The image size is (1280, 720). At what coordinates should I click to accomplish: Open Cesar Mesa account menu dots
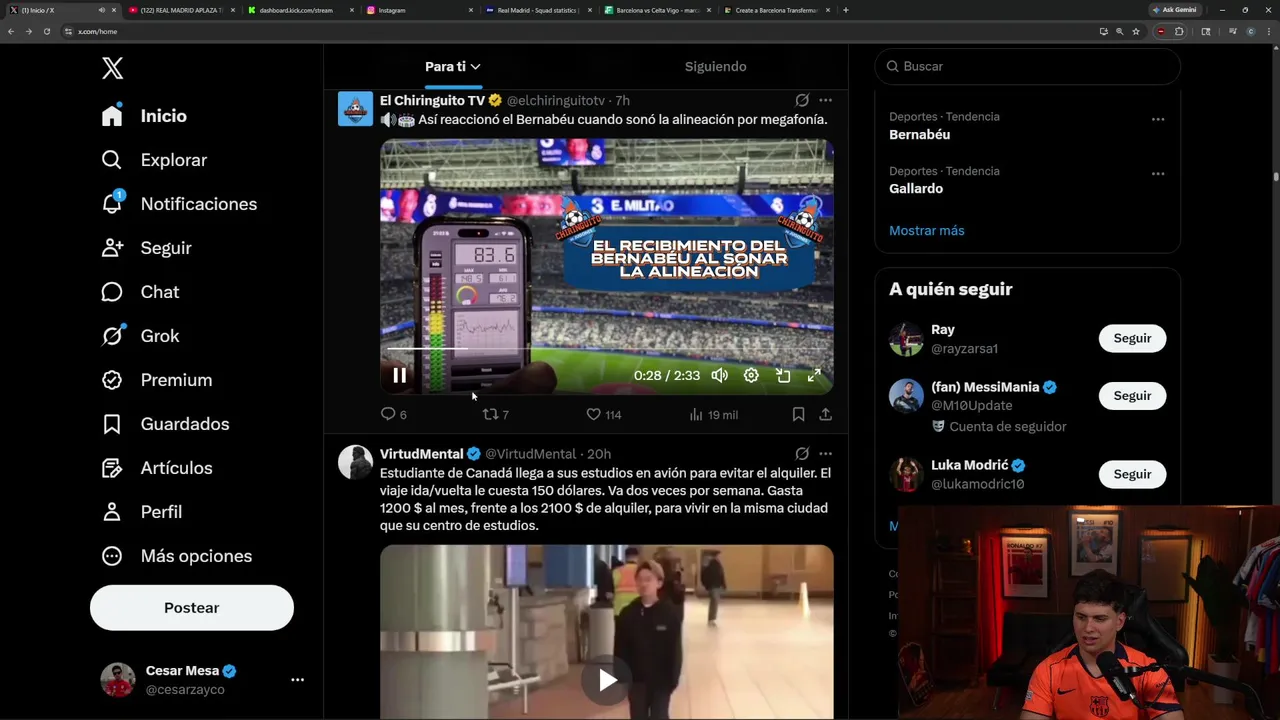pyautogui.click(x=297, y=680)
